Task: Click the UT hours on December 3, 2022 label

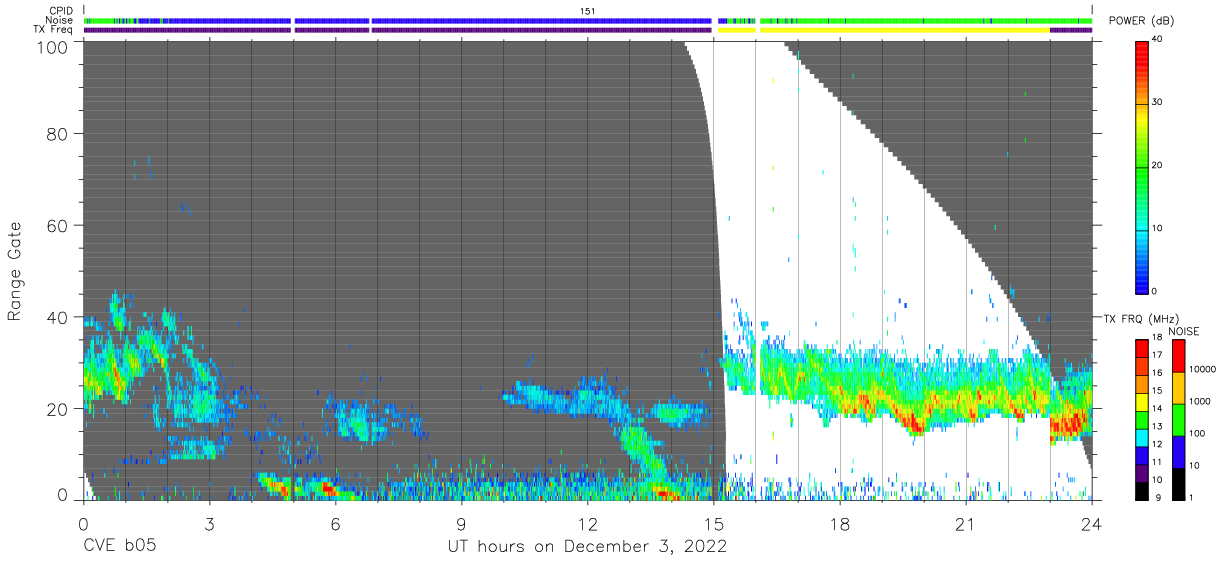Action: tap(588, 547)
